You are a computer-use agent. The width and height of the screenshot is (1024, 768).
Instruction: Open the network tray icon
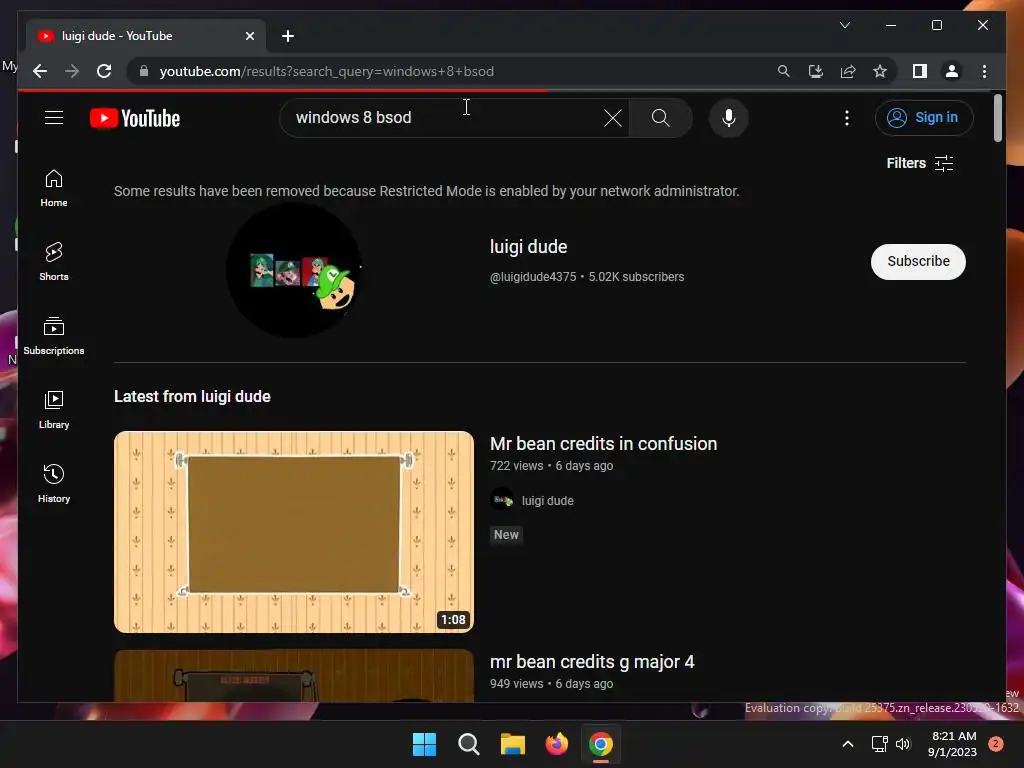pyautogui.click(x=879, y=744)
